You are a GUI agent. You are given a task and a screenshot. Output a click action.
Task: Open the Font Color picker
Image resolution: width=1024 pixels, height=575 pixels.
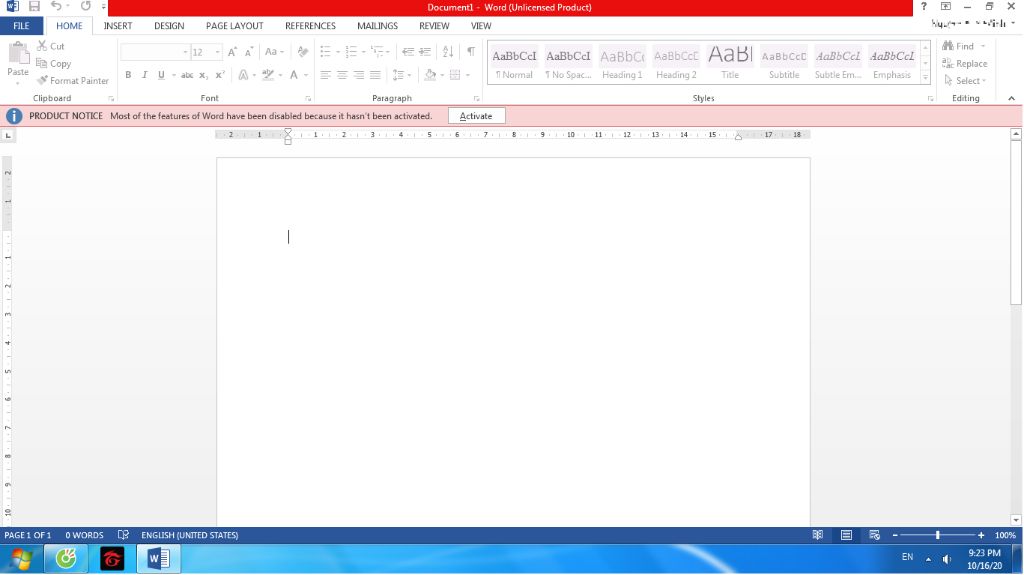[295, 75]
